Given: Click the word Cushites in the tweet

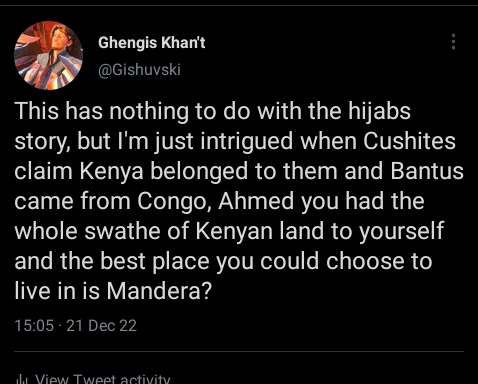Looking at the screenshot, I should tap(409, 141).
